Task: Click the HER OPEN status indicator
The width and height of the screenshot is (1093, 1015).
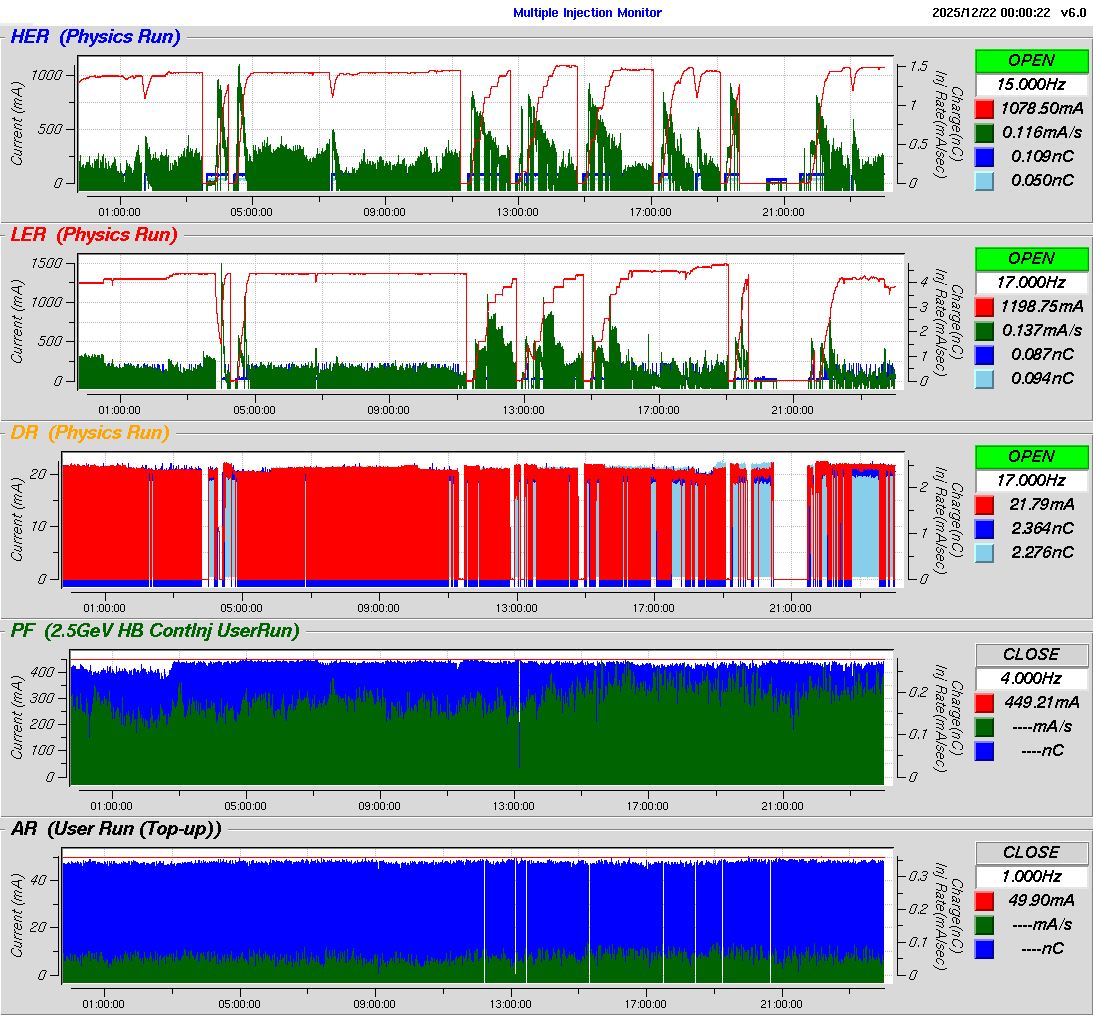Action: (x=1031, y=60)
